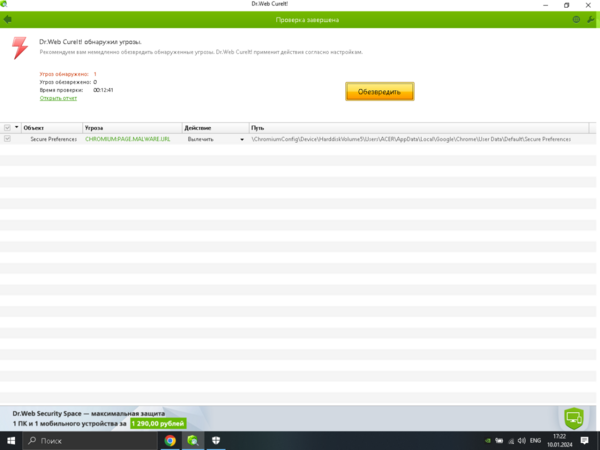Image resolution: width=600 pixels, height=450 pixels.
Task: Click the 1 290,00 рублей price button
Action: [x=158, y=424]
